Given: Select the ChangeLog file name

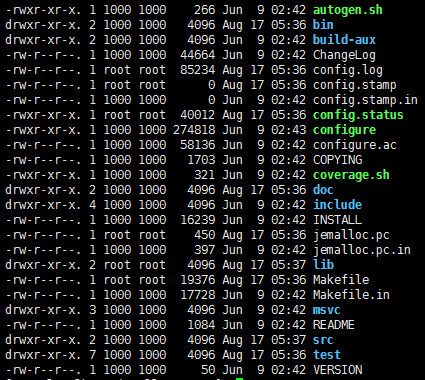Looking at the screenshot, I should pyautogui.click(x=344, y=55).
